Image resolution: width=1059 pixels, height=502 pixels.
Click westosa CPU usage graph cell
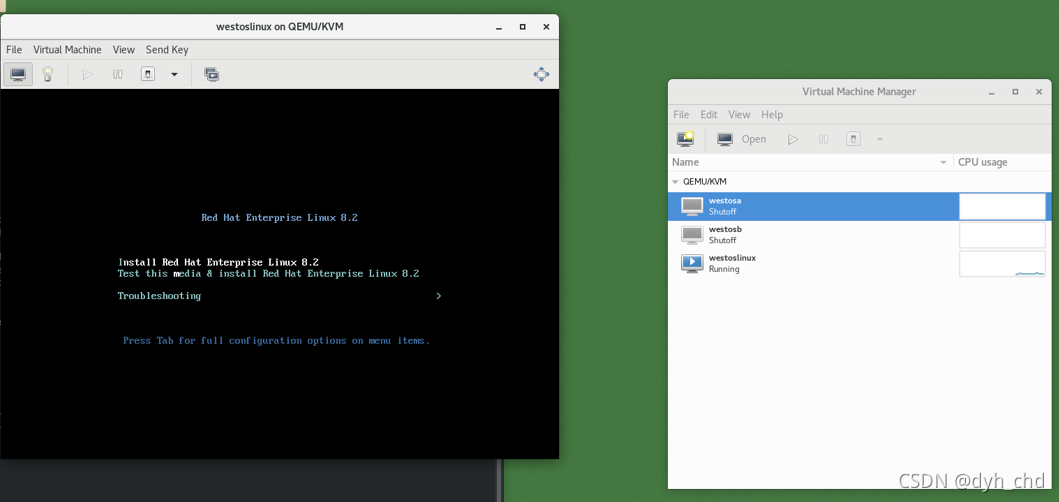[1002, 206]
